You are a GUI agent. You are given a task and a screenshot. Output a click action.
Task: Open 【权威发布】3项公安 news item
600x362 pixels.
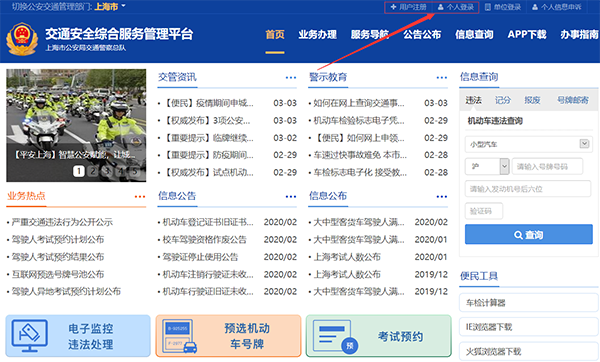(x=207, y=121)
